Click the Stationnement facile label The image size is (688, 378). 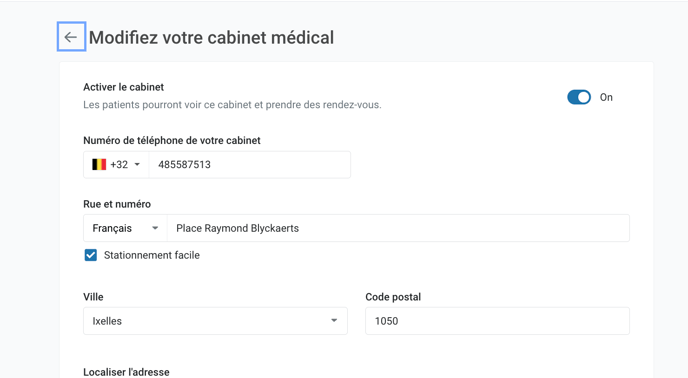click(152, 255)
